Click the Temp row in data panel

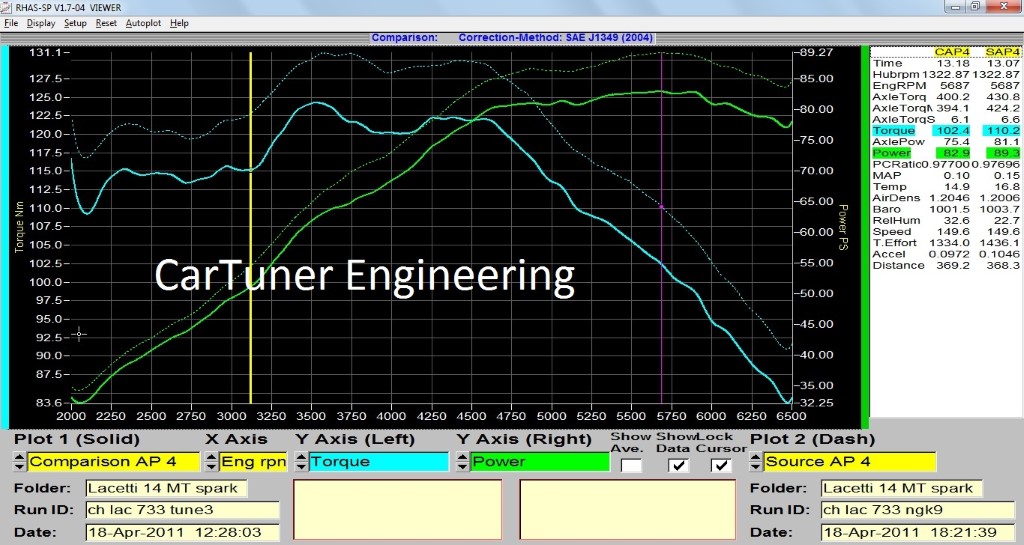[x=946, y=187]
